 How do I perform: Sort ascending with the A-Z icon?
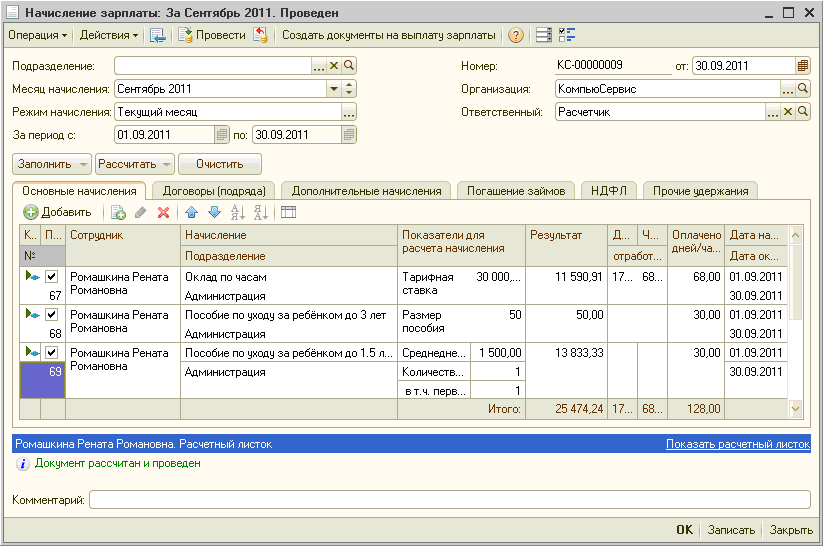(x=238, y=213)
